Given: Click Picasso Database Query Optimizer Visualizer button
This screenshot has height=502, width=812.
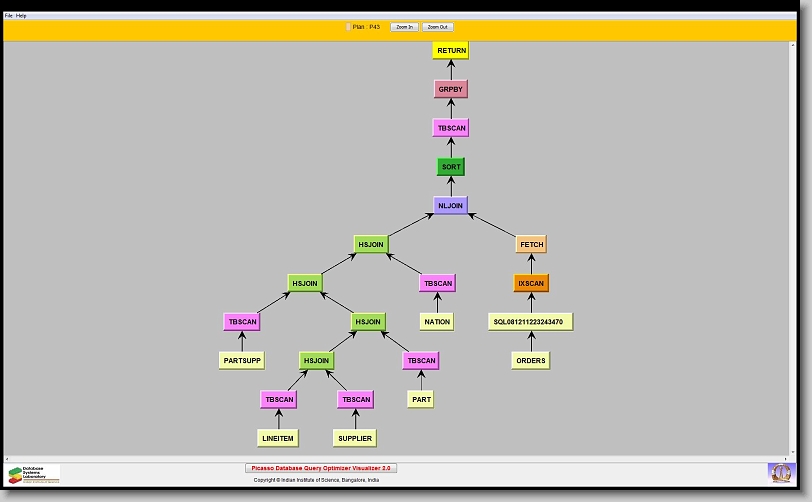Looking at the screenshot, I should coord(321,468).
